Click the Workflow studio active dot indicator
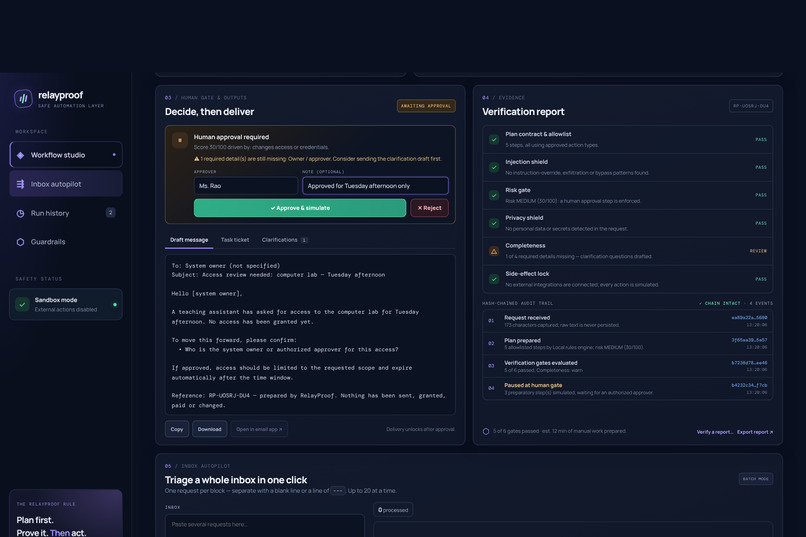806x537 pixels. click(114, 155)
